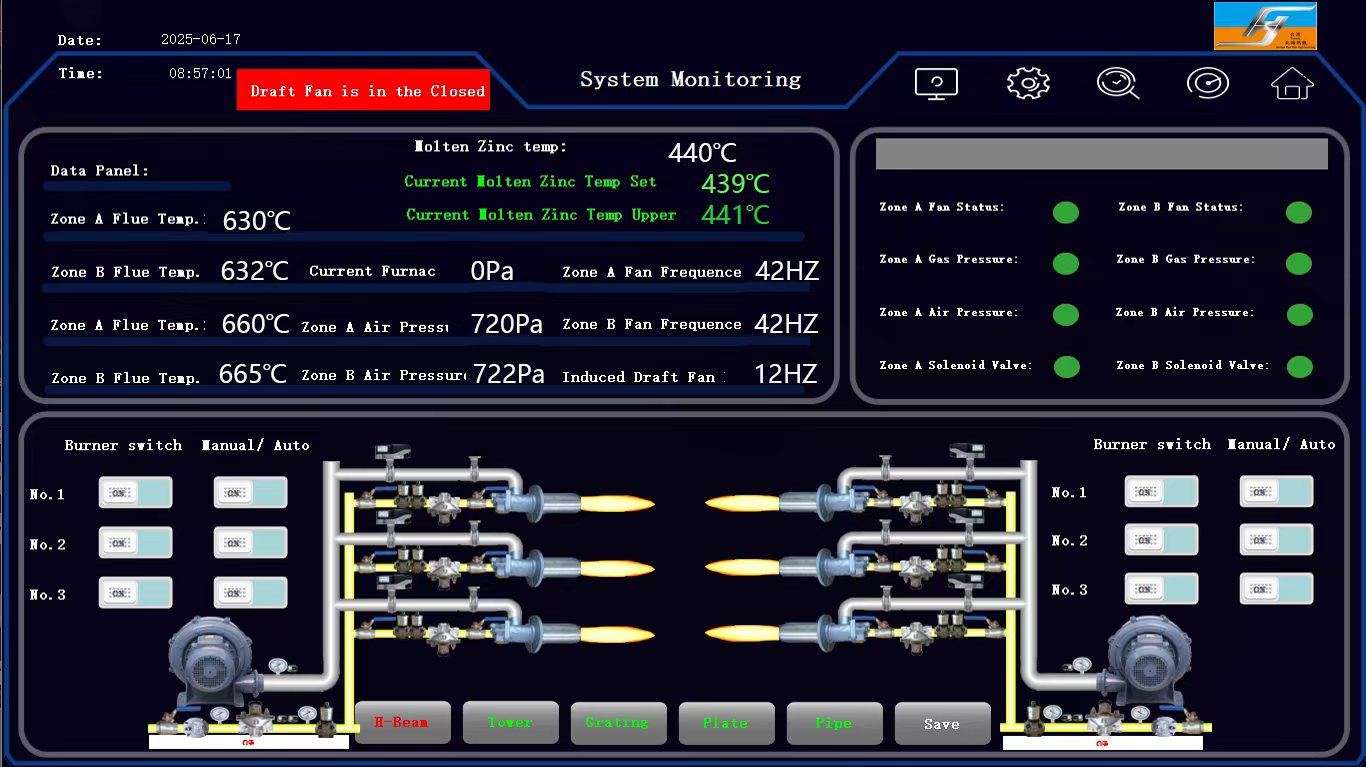Select the Grating preset

click(x=618, y=722)
